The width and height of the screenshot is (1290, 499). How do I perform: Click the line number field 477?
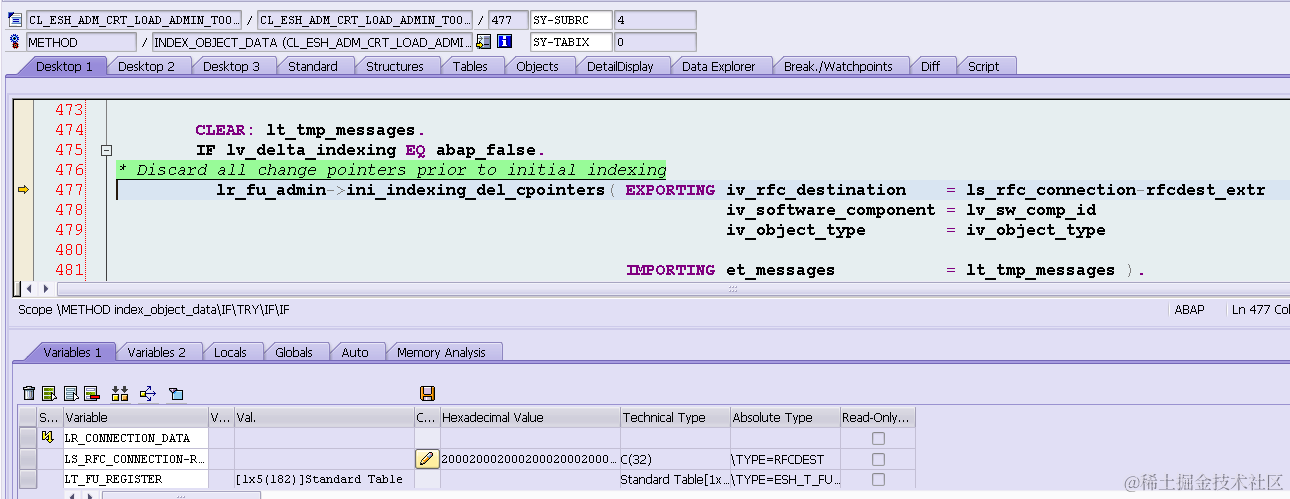[x=508, y=20]
